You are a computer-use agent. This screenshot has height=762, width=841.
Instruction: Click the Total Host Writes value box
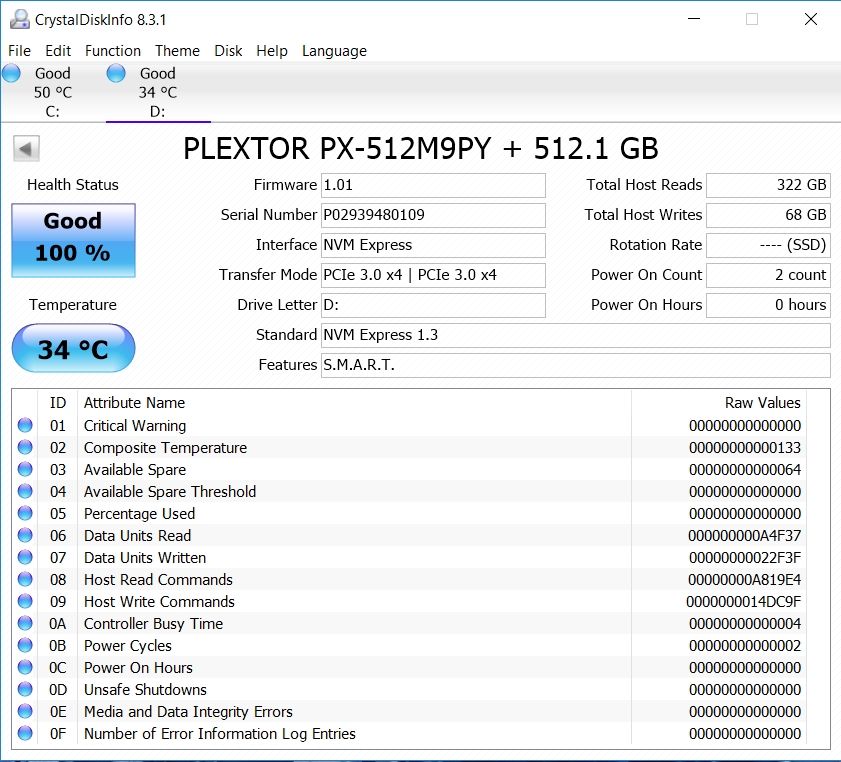click(768, 215)
